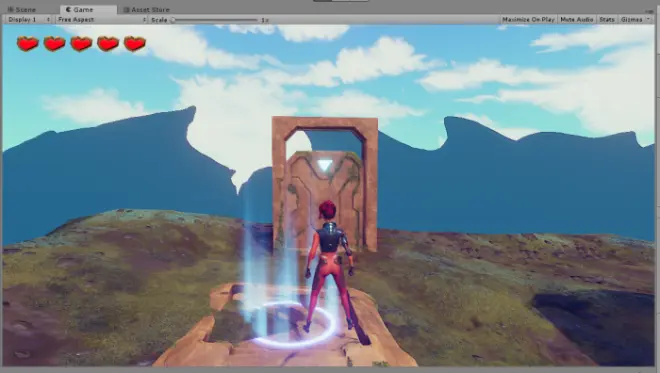This screenshot has height=373, width=660.
Task: Click the fifth heart health icon
Action: (135, 43)
